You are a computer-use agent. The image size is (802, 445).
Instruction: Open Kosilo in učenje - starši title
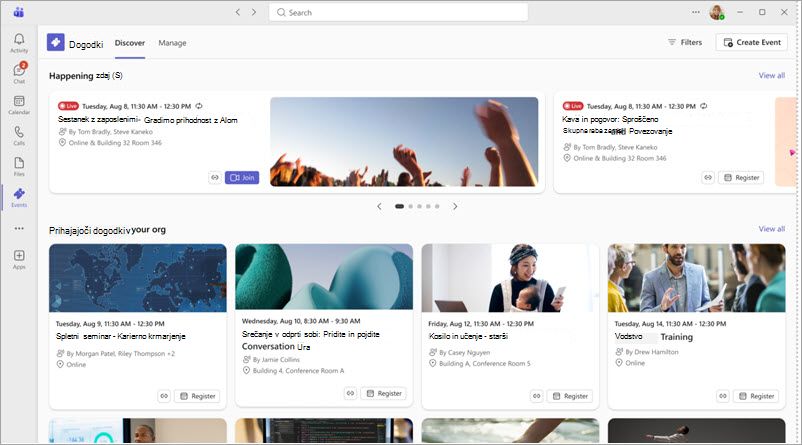pyautogui.click(x=468, y=336)
